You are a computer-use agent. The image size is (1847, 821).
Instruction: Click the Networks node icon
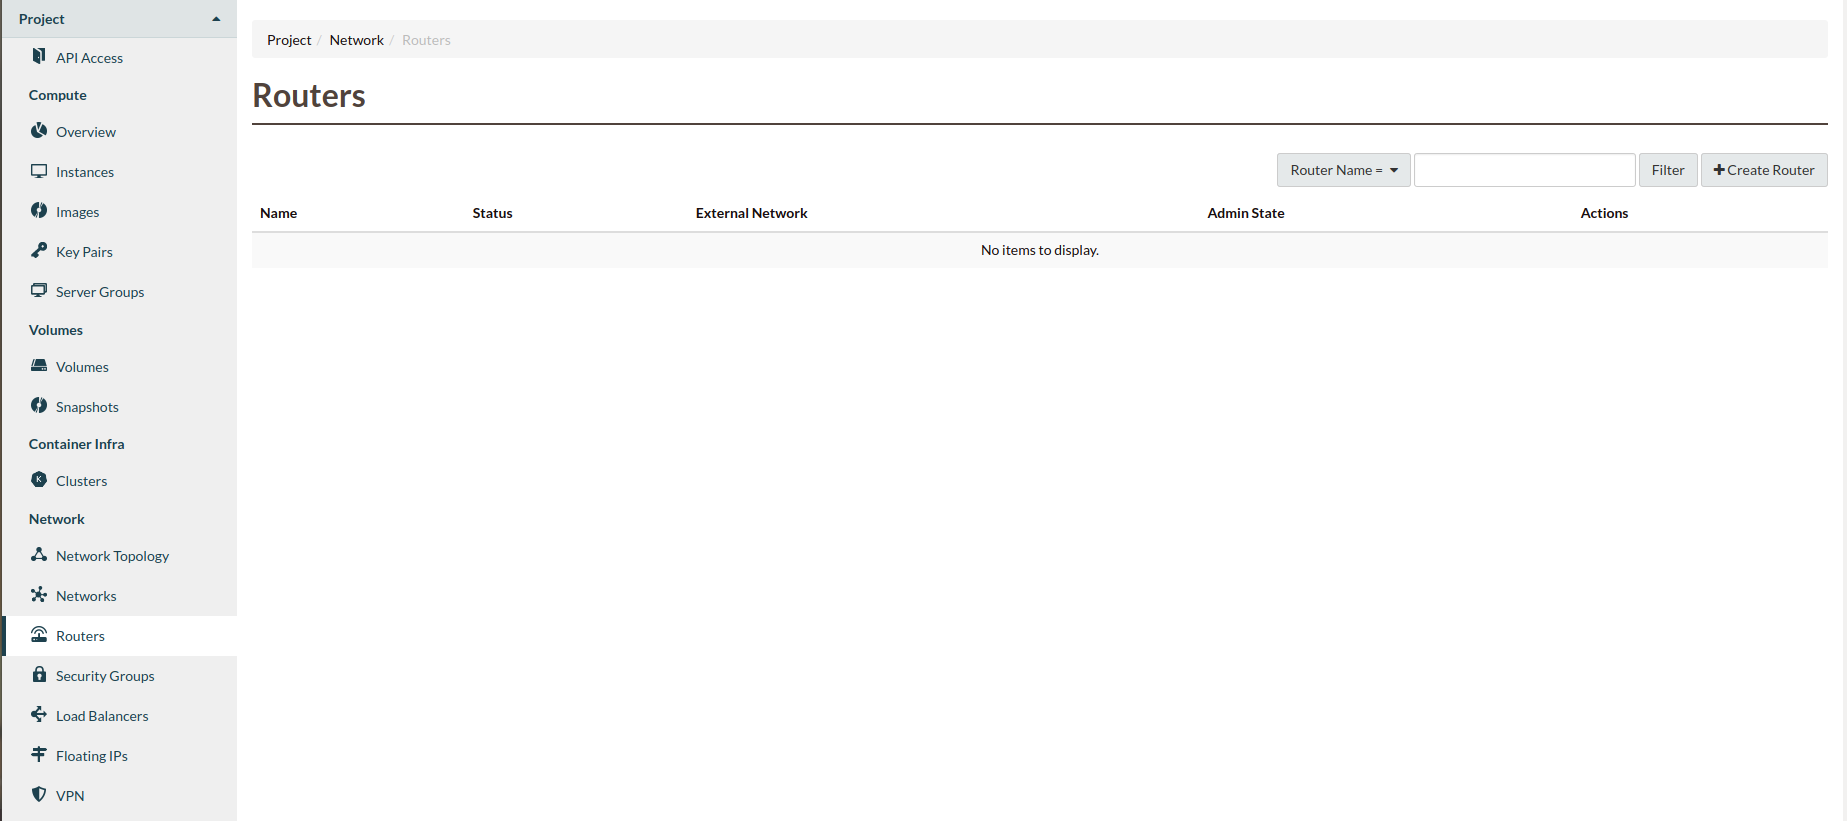pos(39,594)
